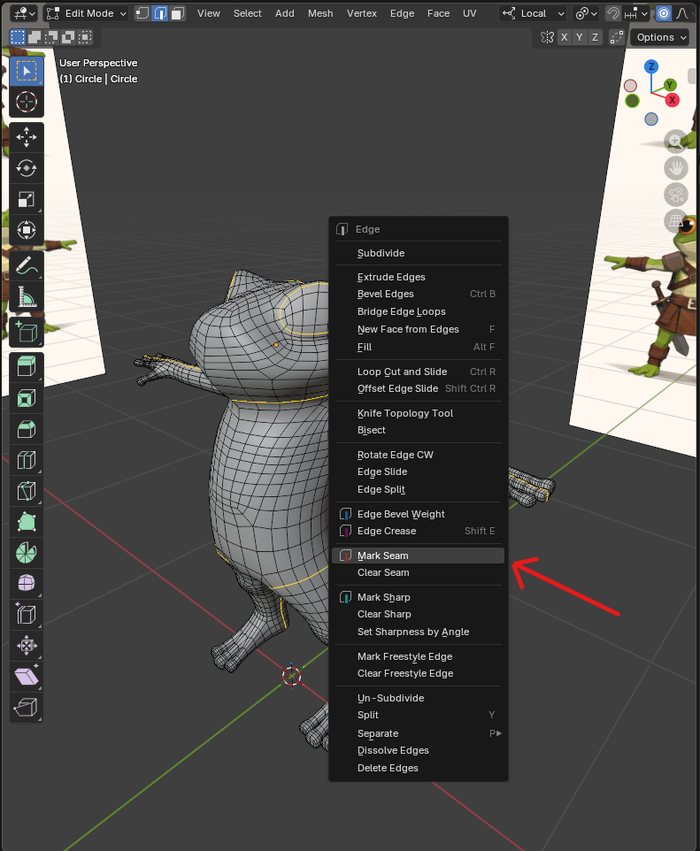Expand the Local transform orientation dropdown
Image resolution: width=700 pixels, height=851 pixels.
coord(533,13)
